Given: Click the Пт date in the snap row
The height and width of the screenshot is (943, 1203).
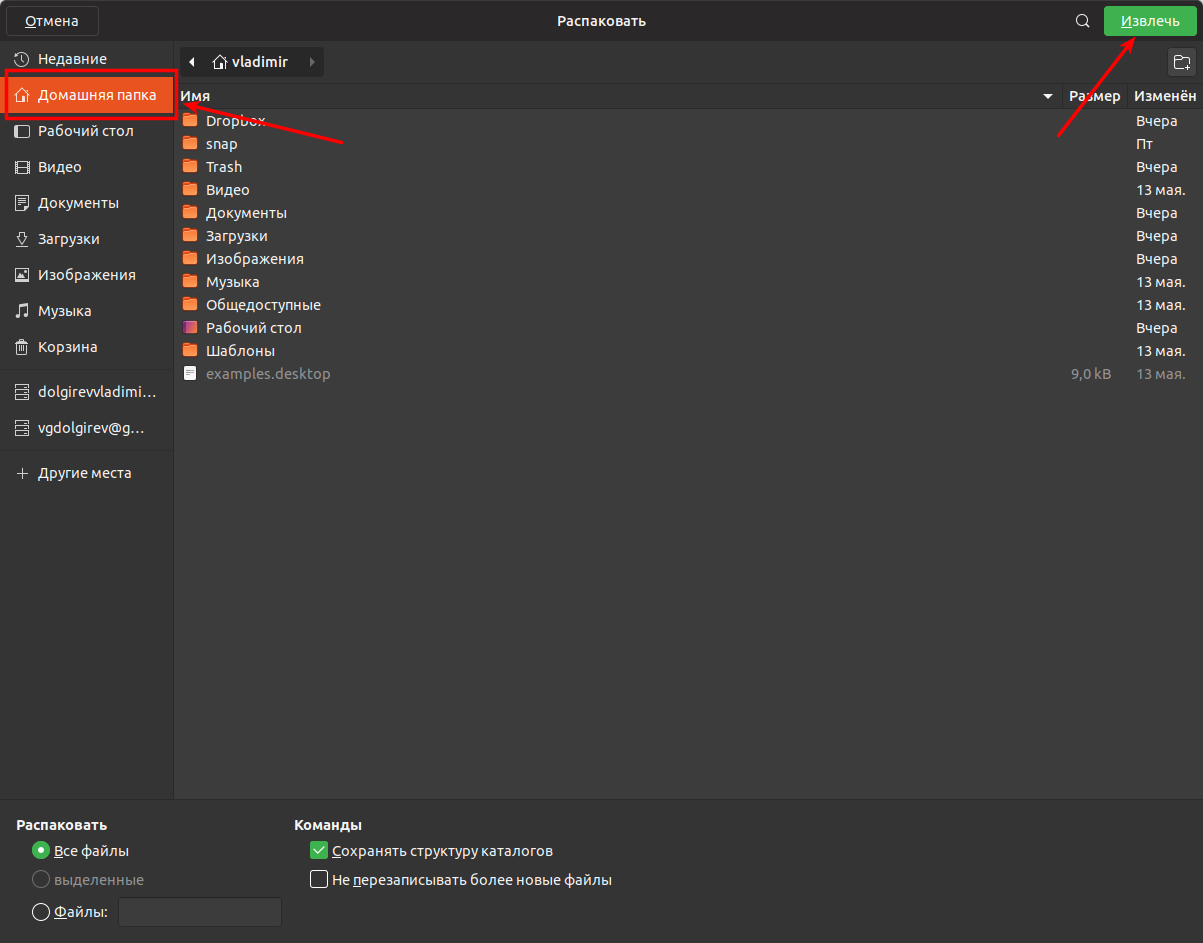Looking at the screenshot, I should pyautogui.click(x=1145, y=144).
